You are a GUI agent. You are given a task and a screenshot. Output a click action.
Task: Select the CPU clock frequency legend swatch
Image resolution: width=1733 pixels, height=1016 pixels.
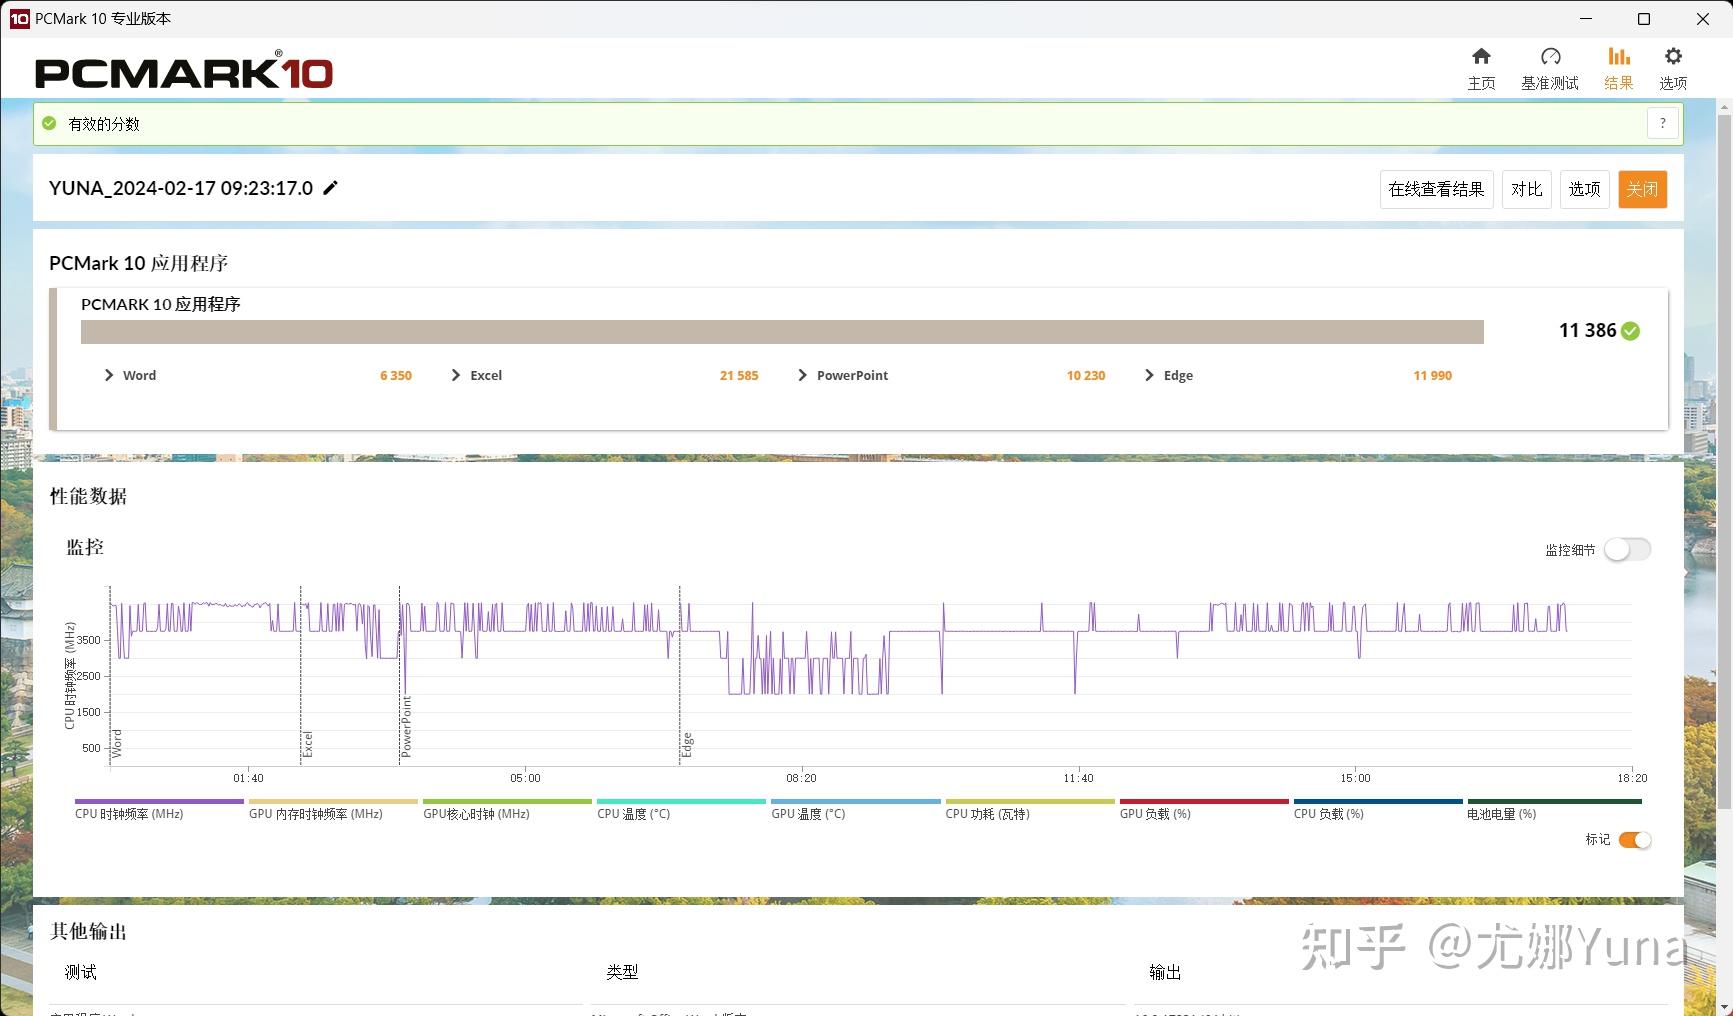(x=159, y=802)
